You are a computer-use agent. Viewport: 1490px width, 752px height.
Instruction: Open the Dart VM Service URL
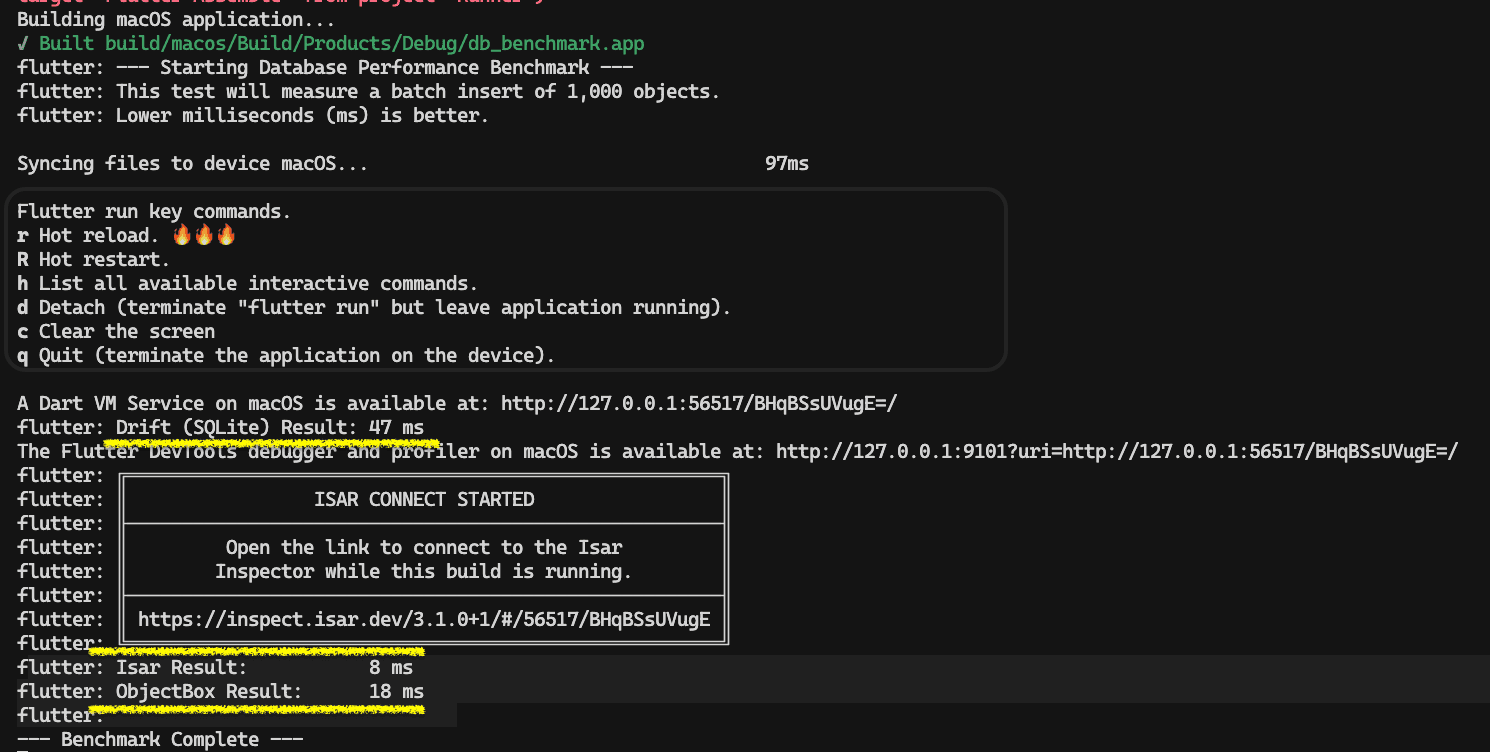click(698, 404)
